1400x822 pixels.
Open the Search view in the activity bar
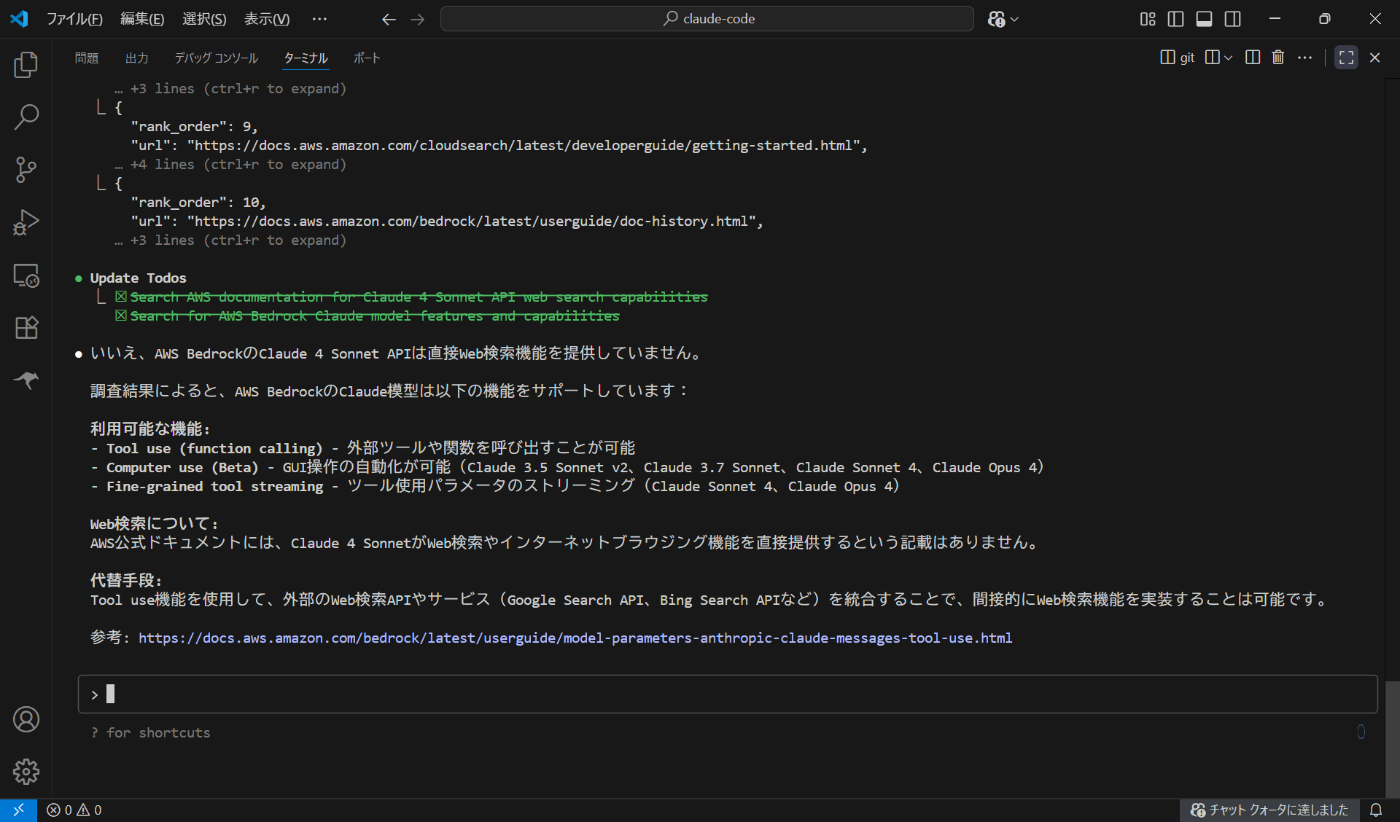tap(26, 117)
